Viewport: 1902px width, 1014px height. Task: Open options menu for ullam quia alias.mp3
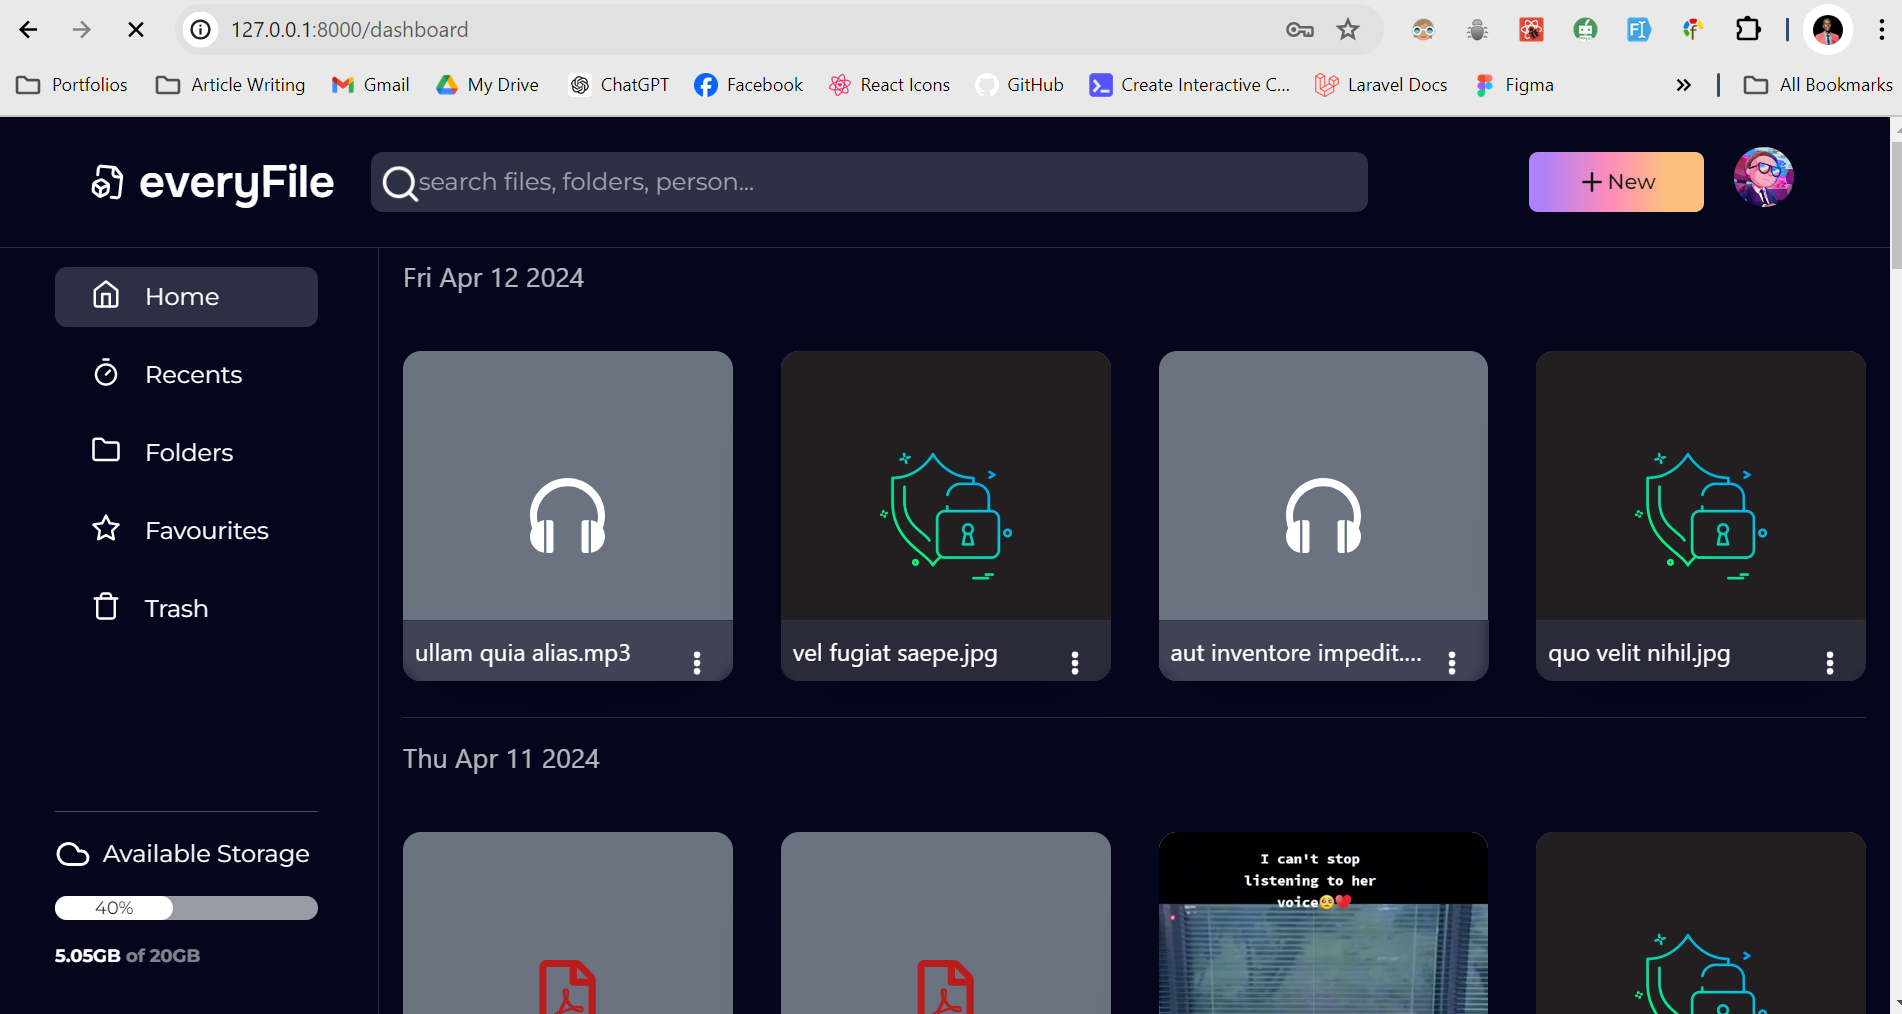click(x=697, y=662)
